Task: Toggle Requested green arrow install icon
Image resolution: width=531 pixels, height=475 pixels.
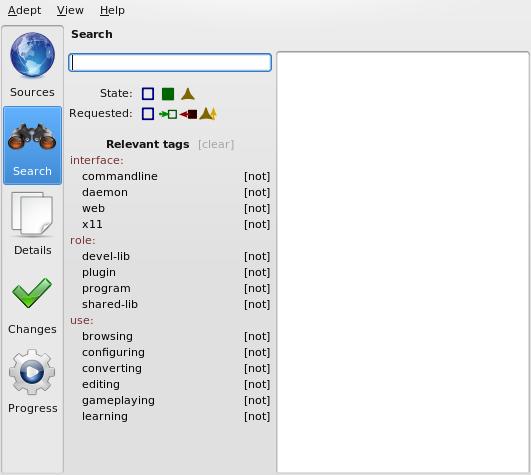Action: [x=168, y=114]
